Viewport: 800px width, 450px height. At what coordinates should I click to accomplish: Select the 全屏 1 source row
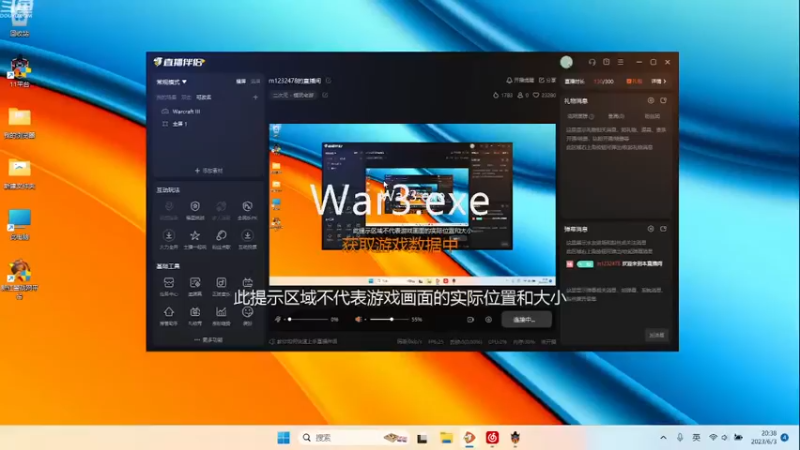pyautogui.click(x=208, y=124)
